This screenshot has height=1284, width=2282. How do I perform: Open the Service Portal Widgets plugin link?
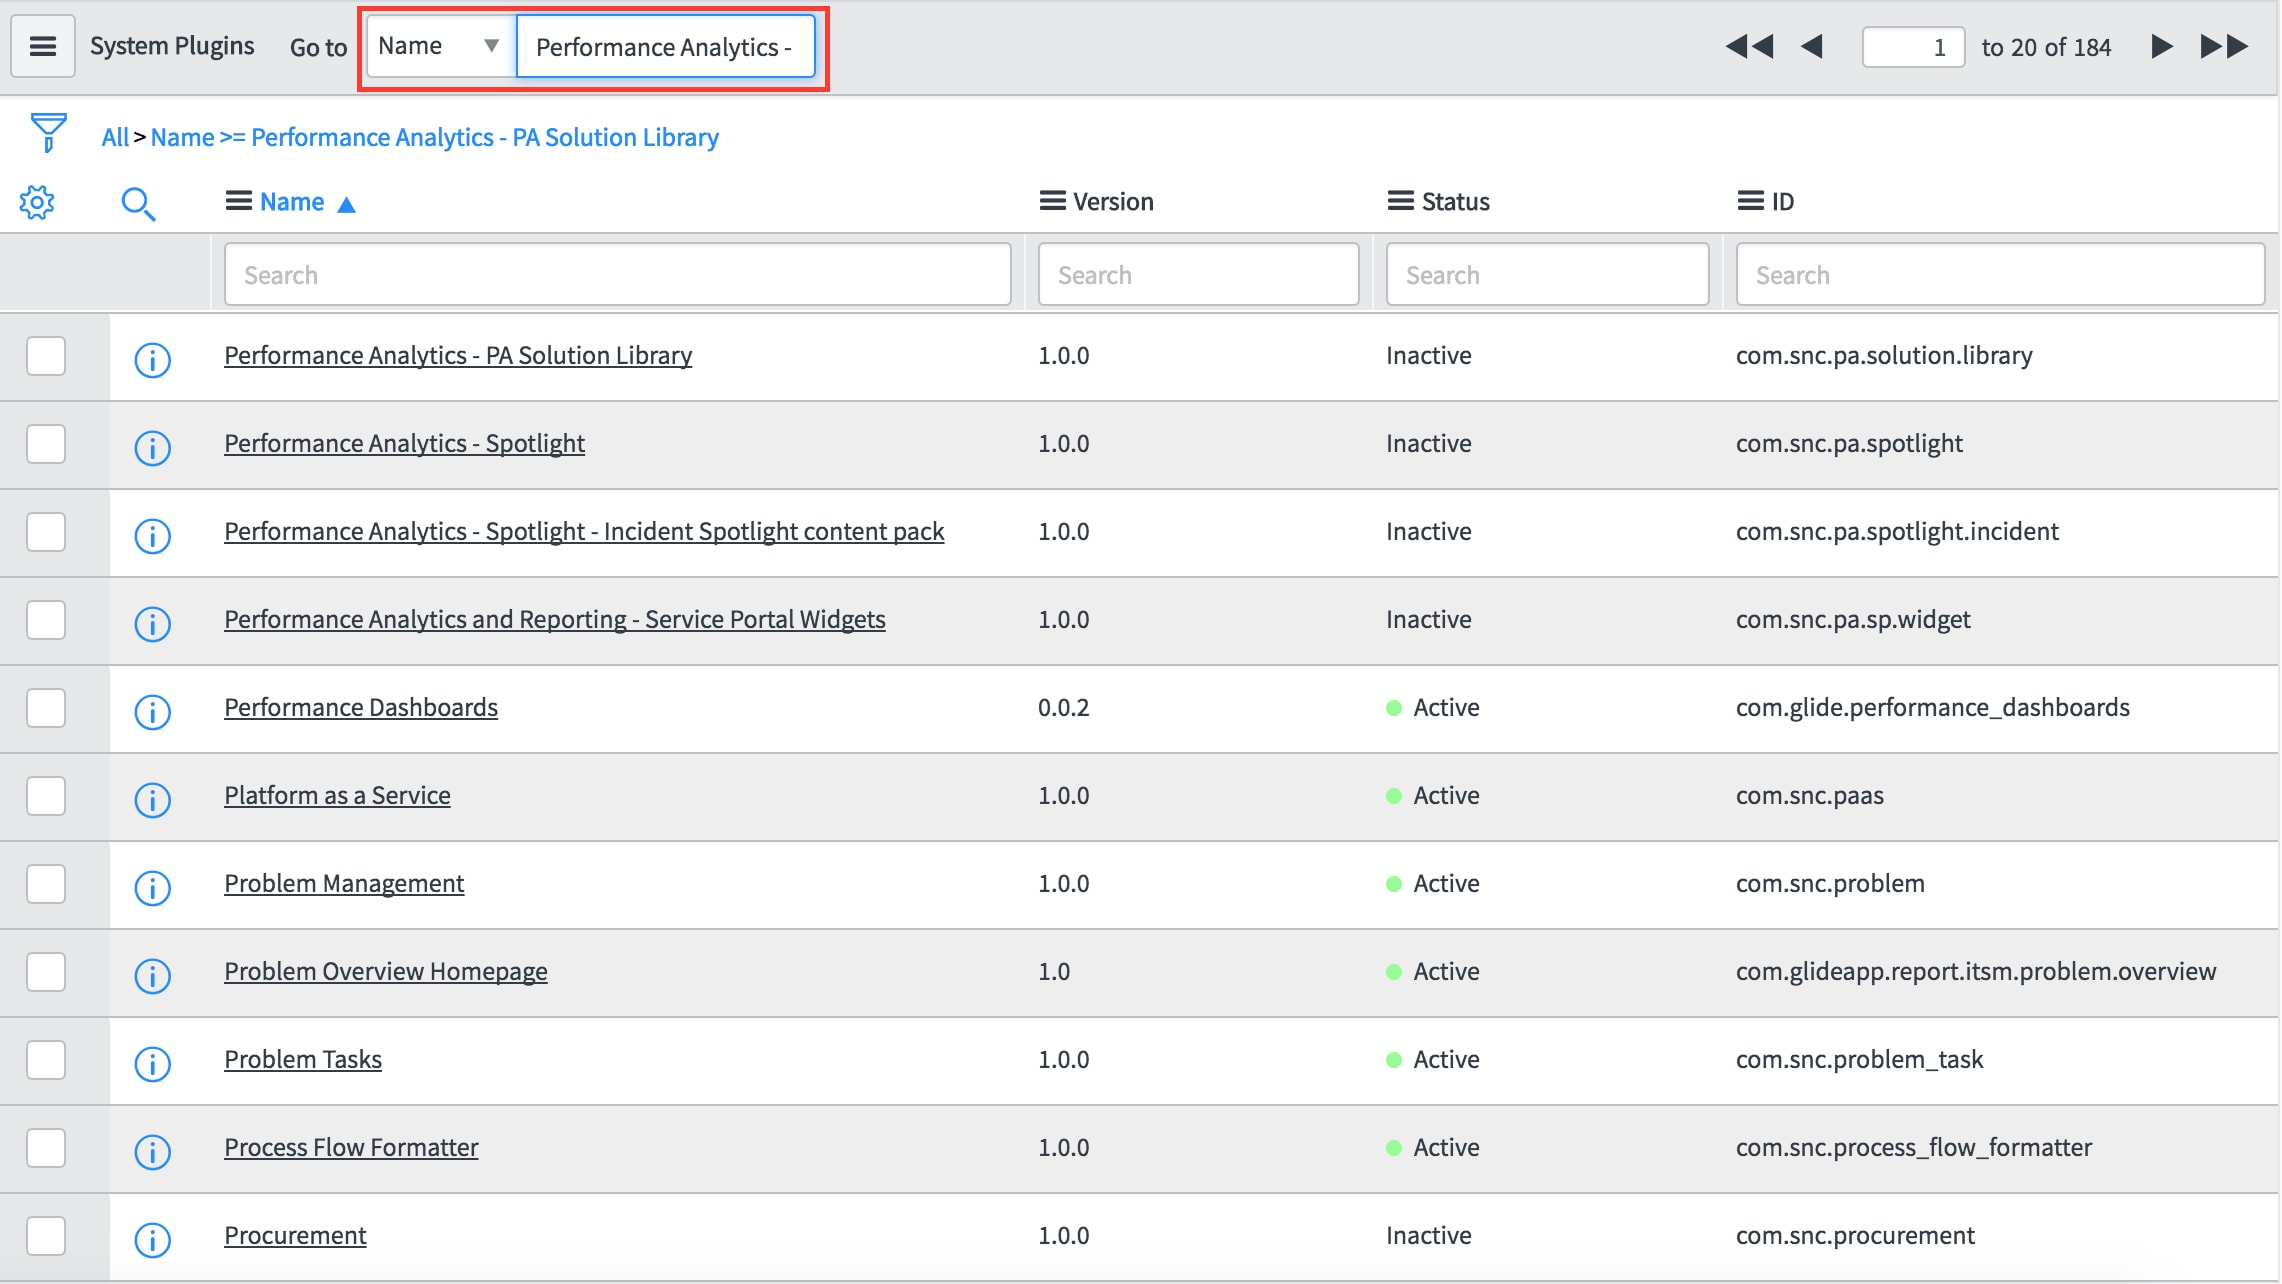click(555, 619)
